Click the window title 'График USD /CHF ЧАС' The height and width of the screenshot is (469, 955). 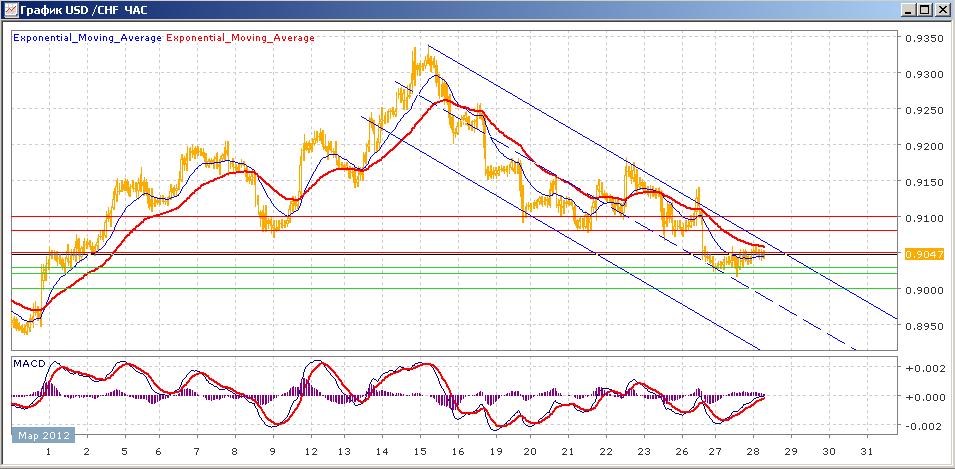coord(85,10)
